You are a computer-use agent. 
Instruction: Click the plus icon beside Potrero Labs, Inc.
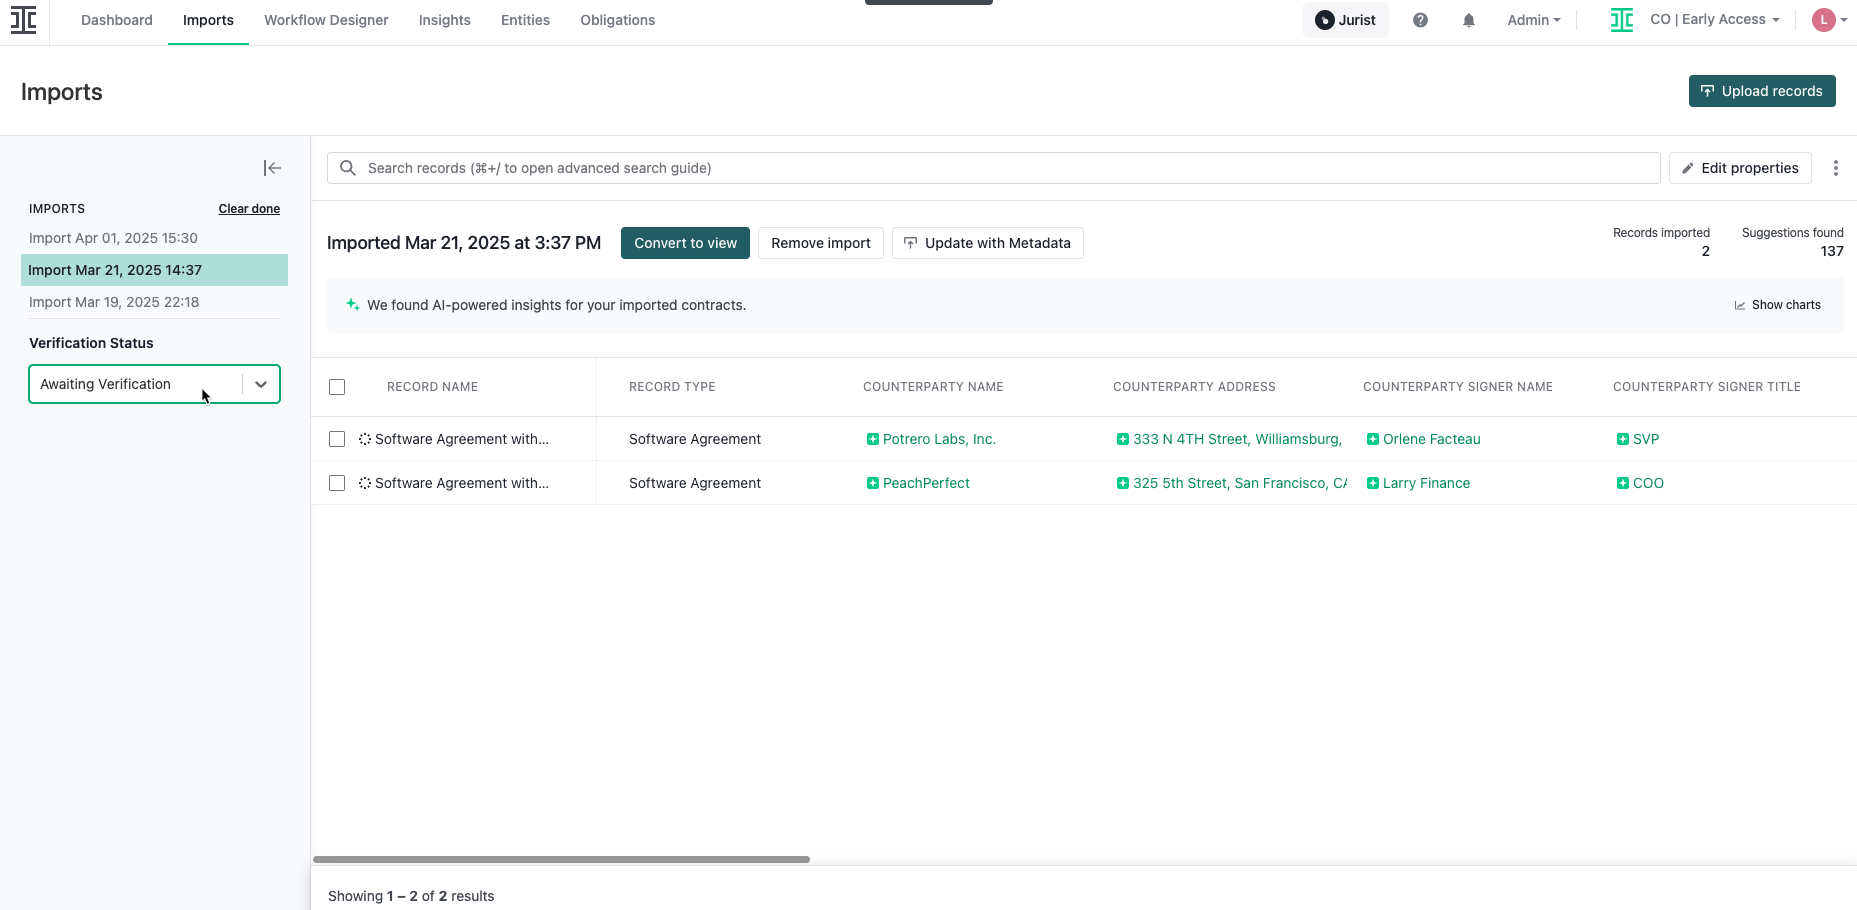872,439
